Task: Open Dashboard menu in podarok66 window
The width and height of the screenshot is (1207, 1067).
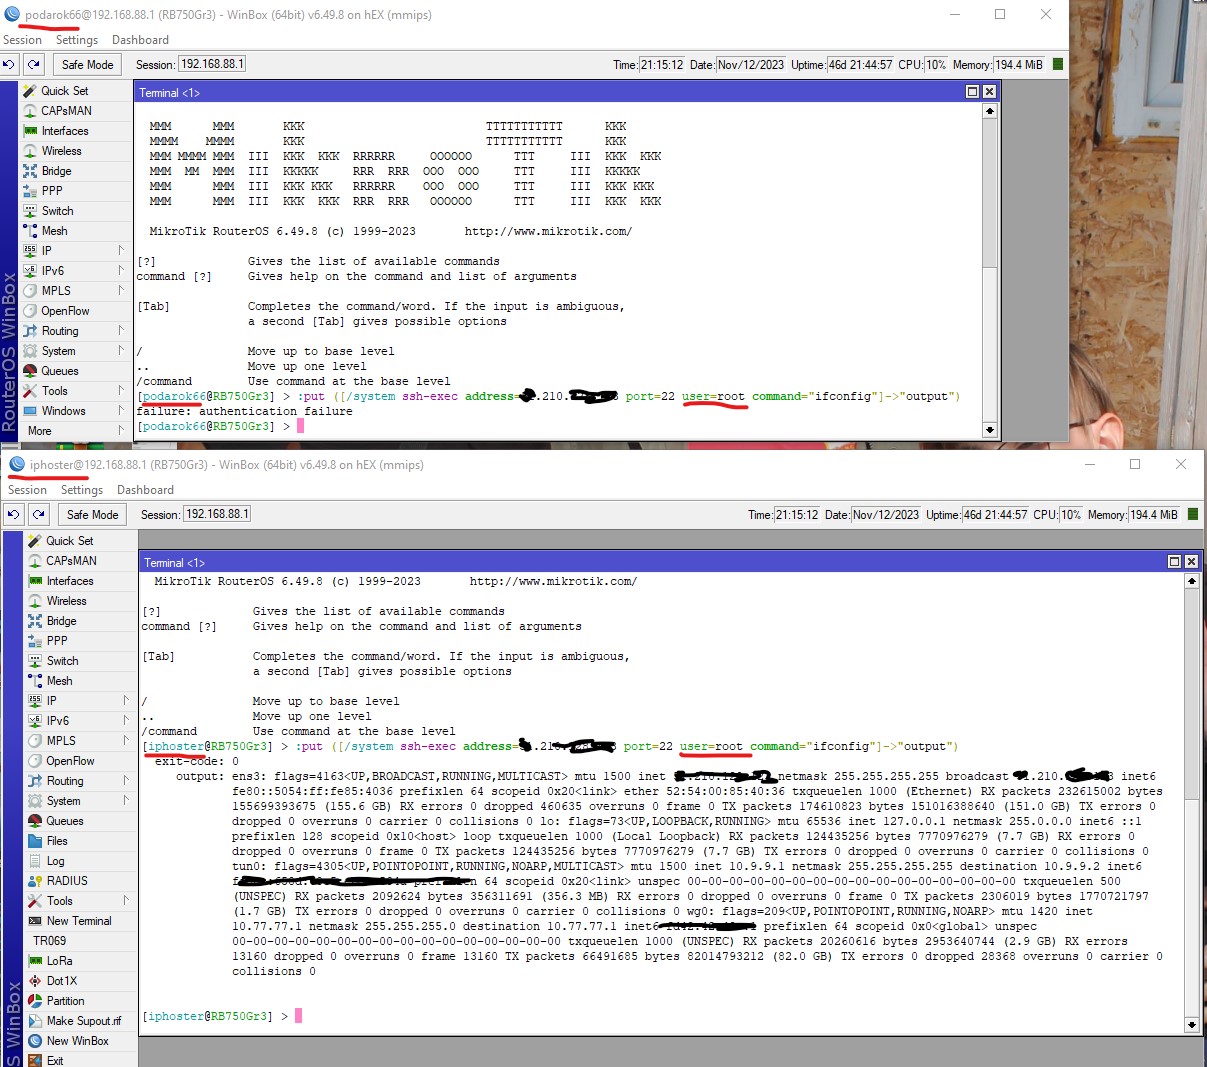Action: point(140,40)
